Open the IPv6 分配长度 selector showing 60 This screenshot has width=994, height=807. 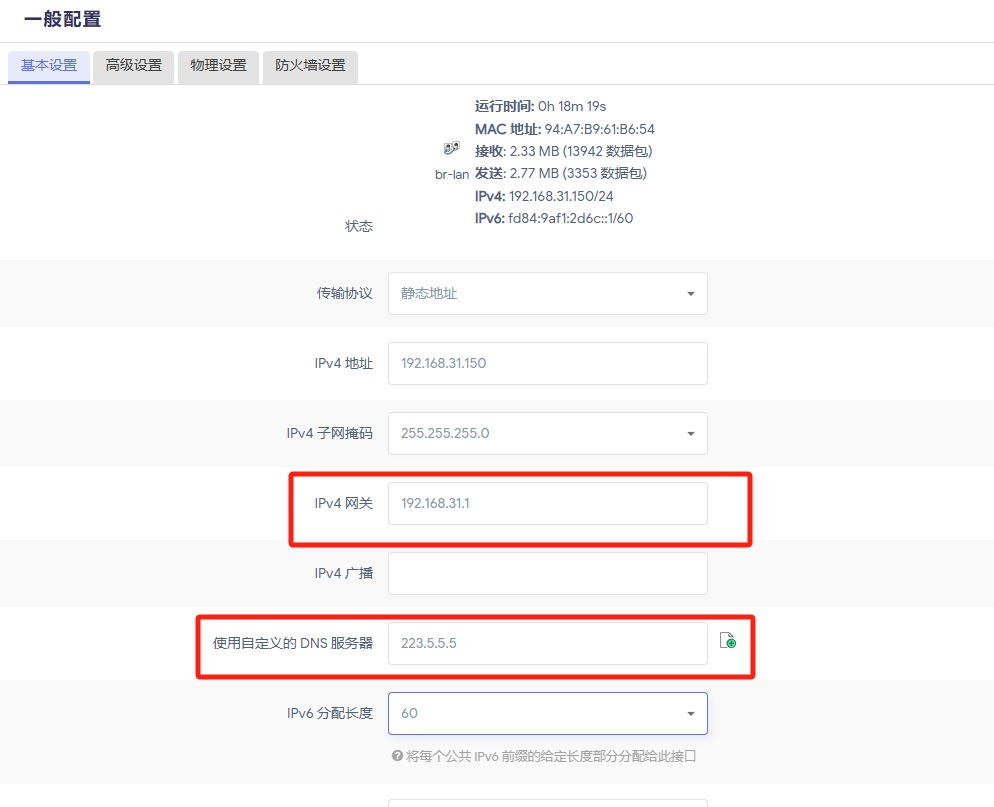click(x=547, y=713)
